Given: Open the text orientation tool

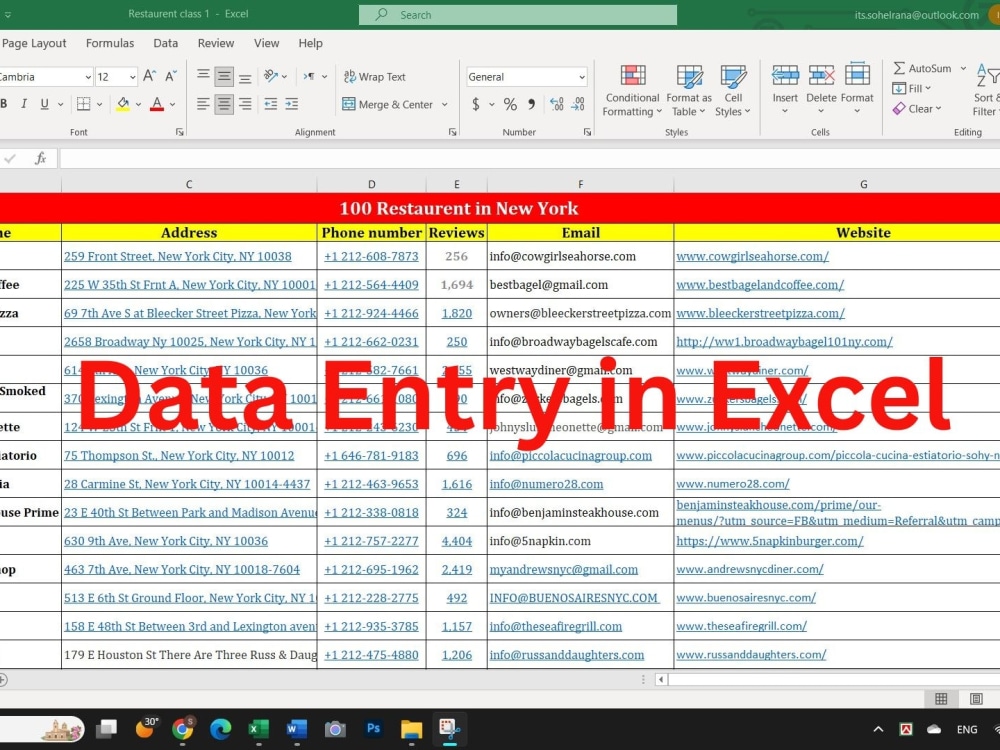Looking at the screenshot, I should [x=271, y=76].
